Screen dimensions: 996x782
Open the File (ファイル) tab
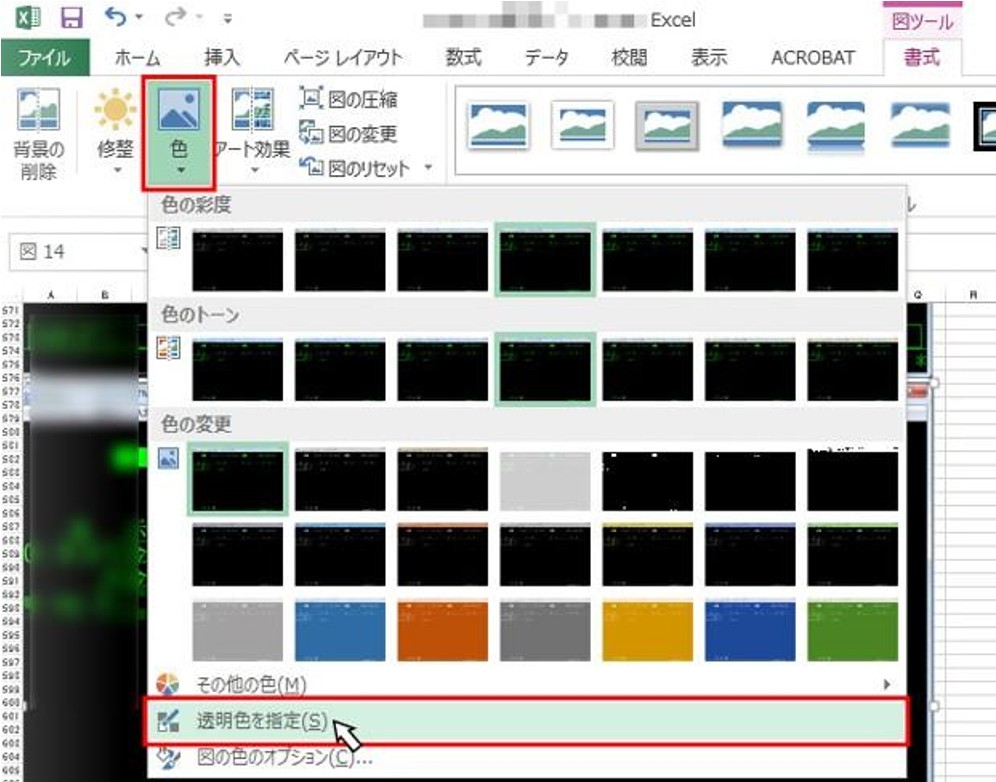click(x=45, y=57)
